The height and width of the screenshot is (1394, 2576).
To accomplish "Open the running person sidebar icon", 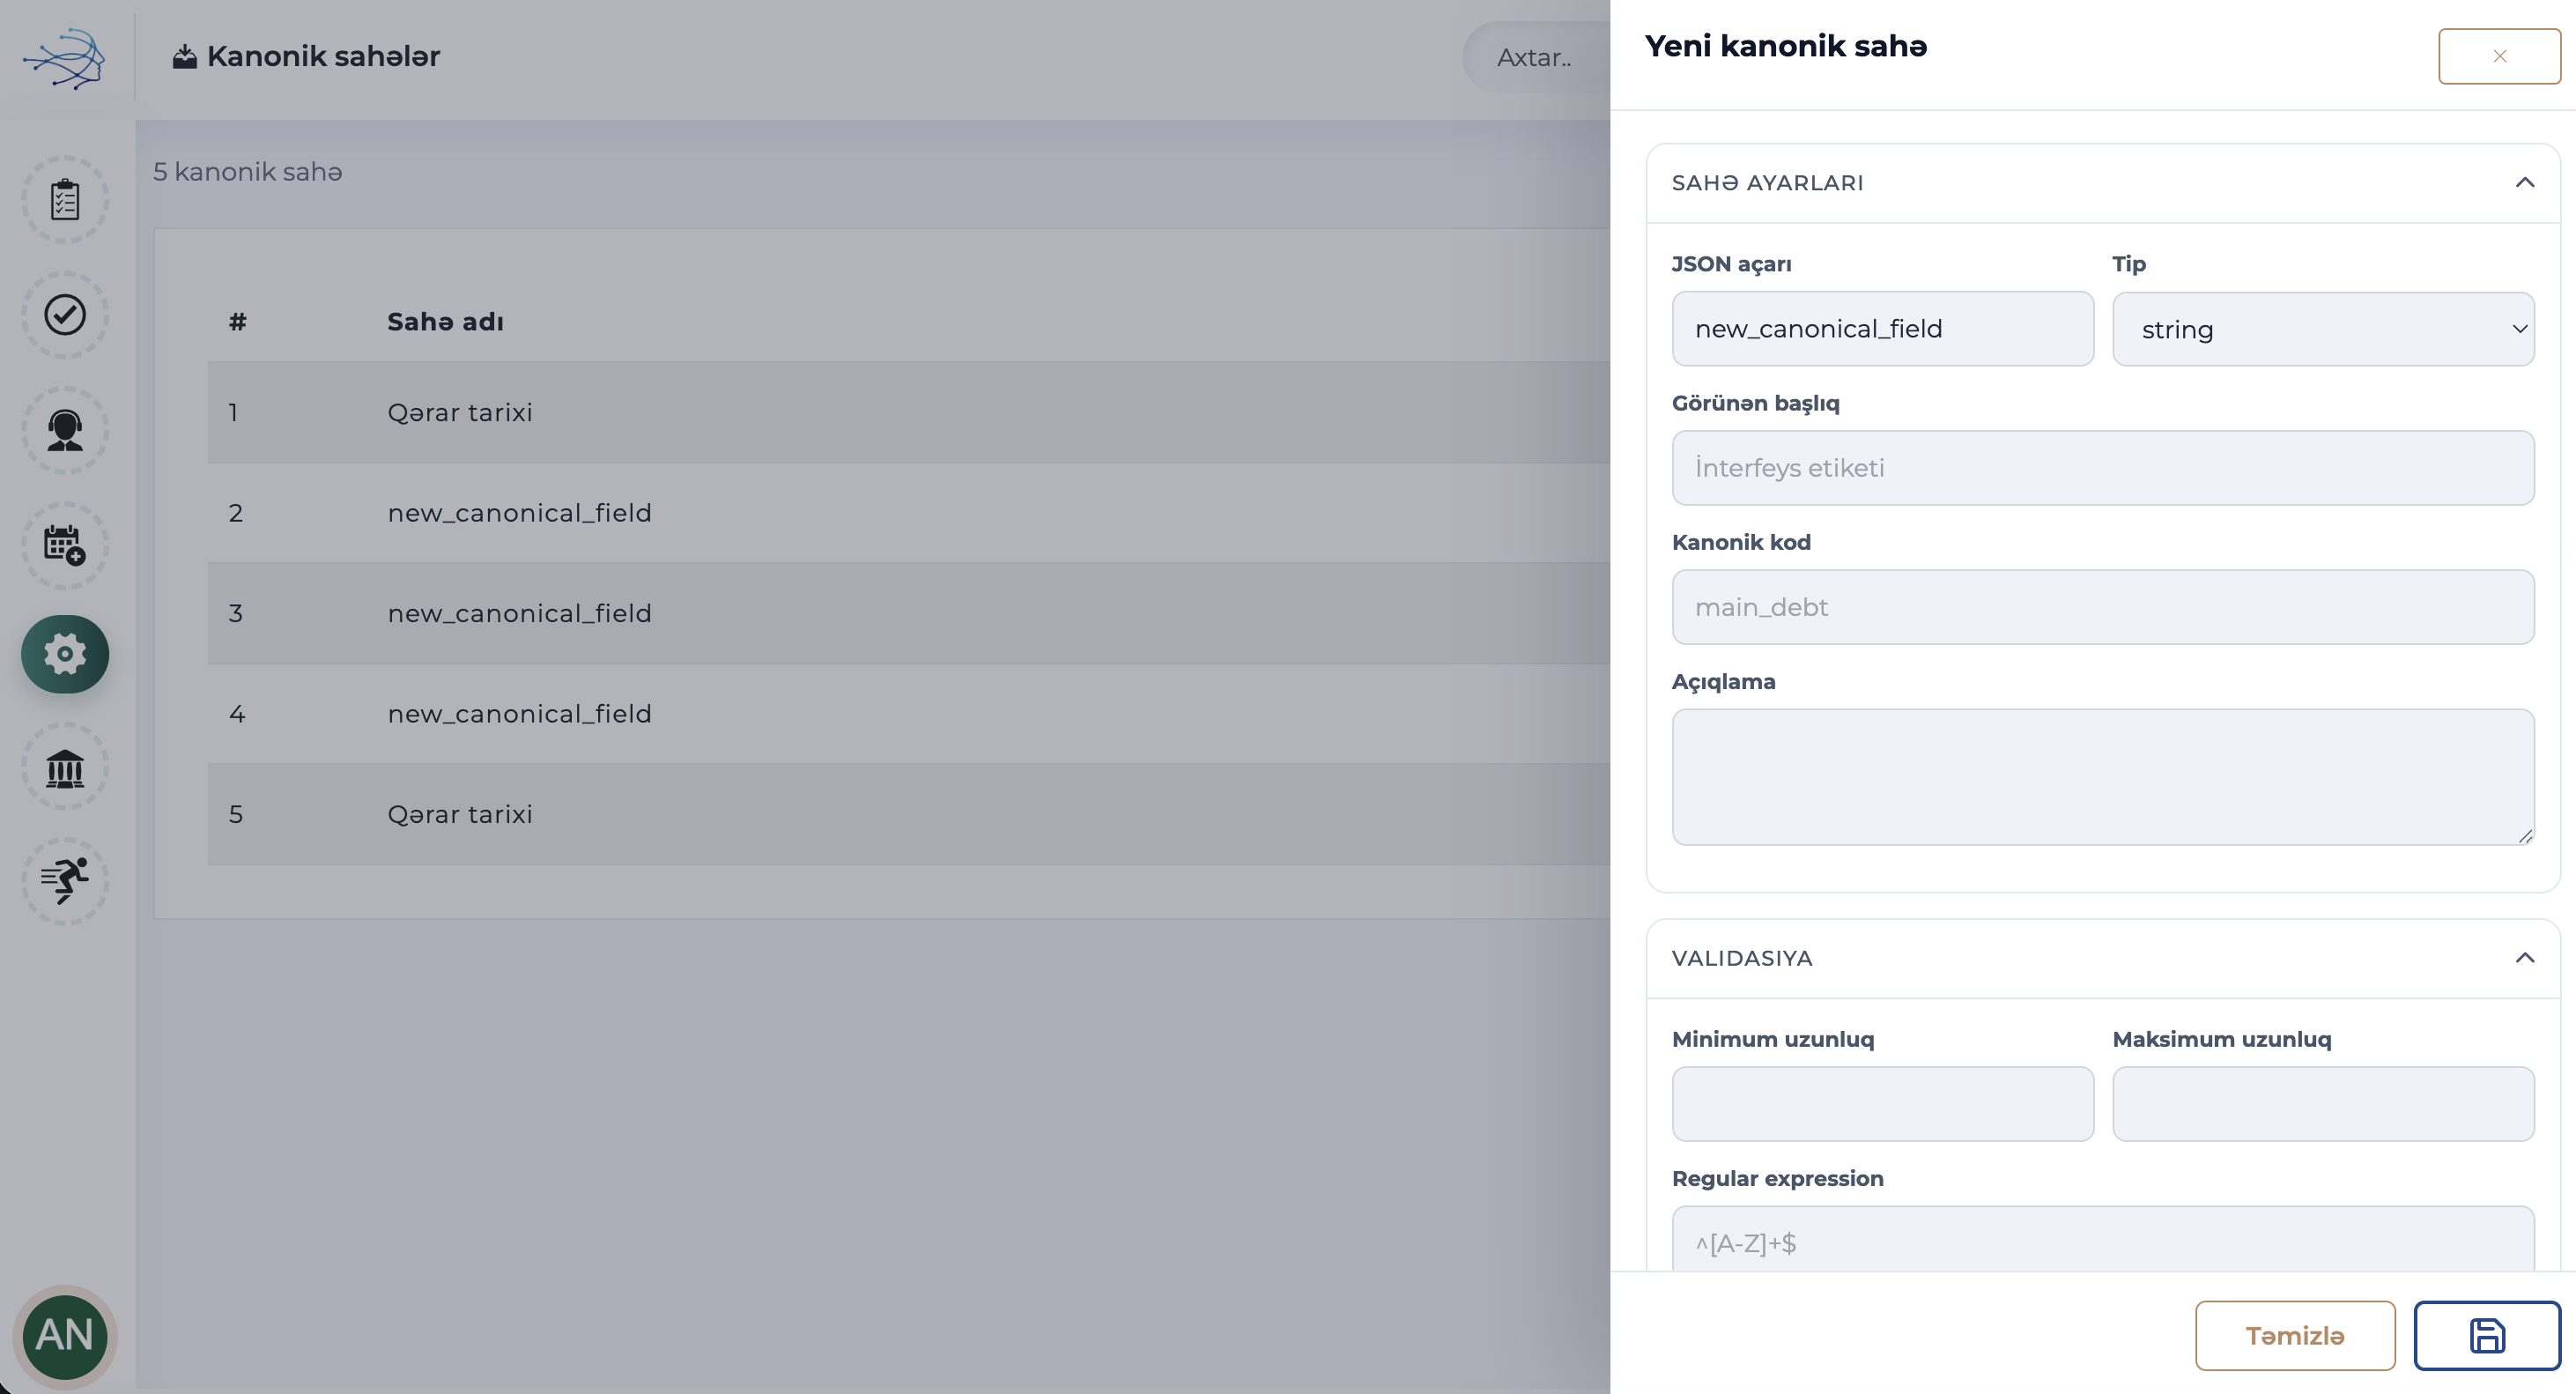I will click(x=65, y=881).
